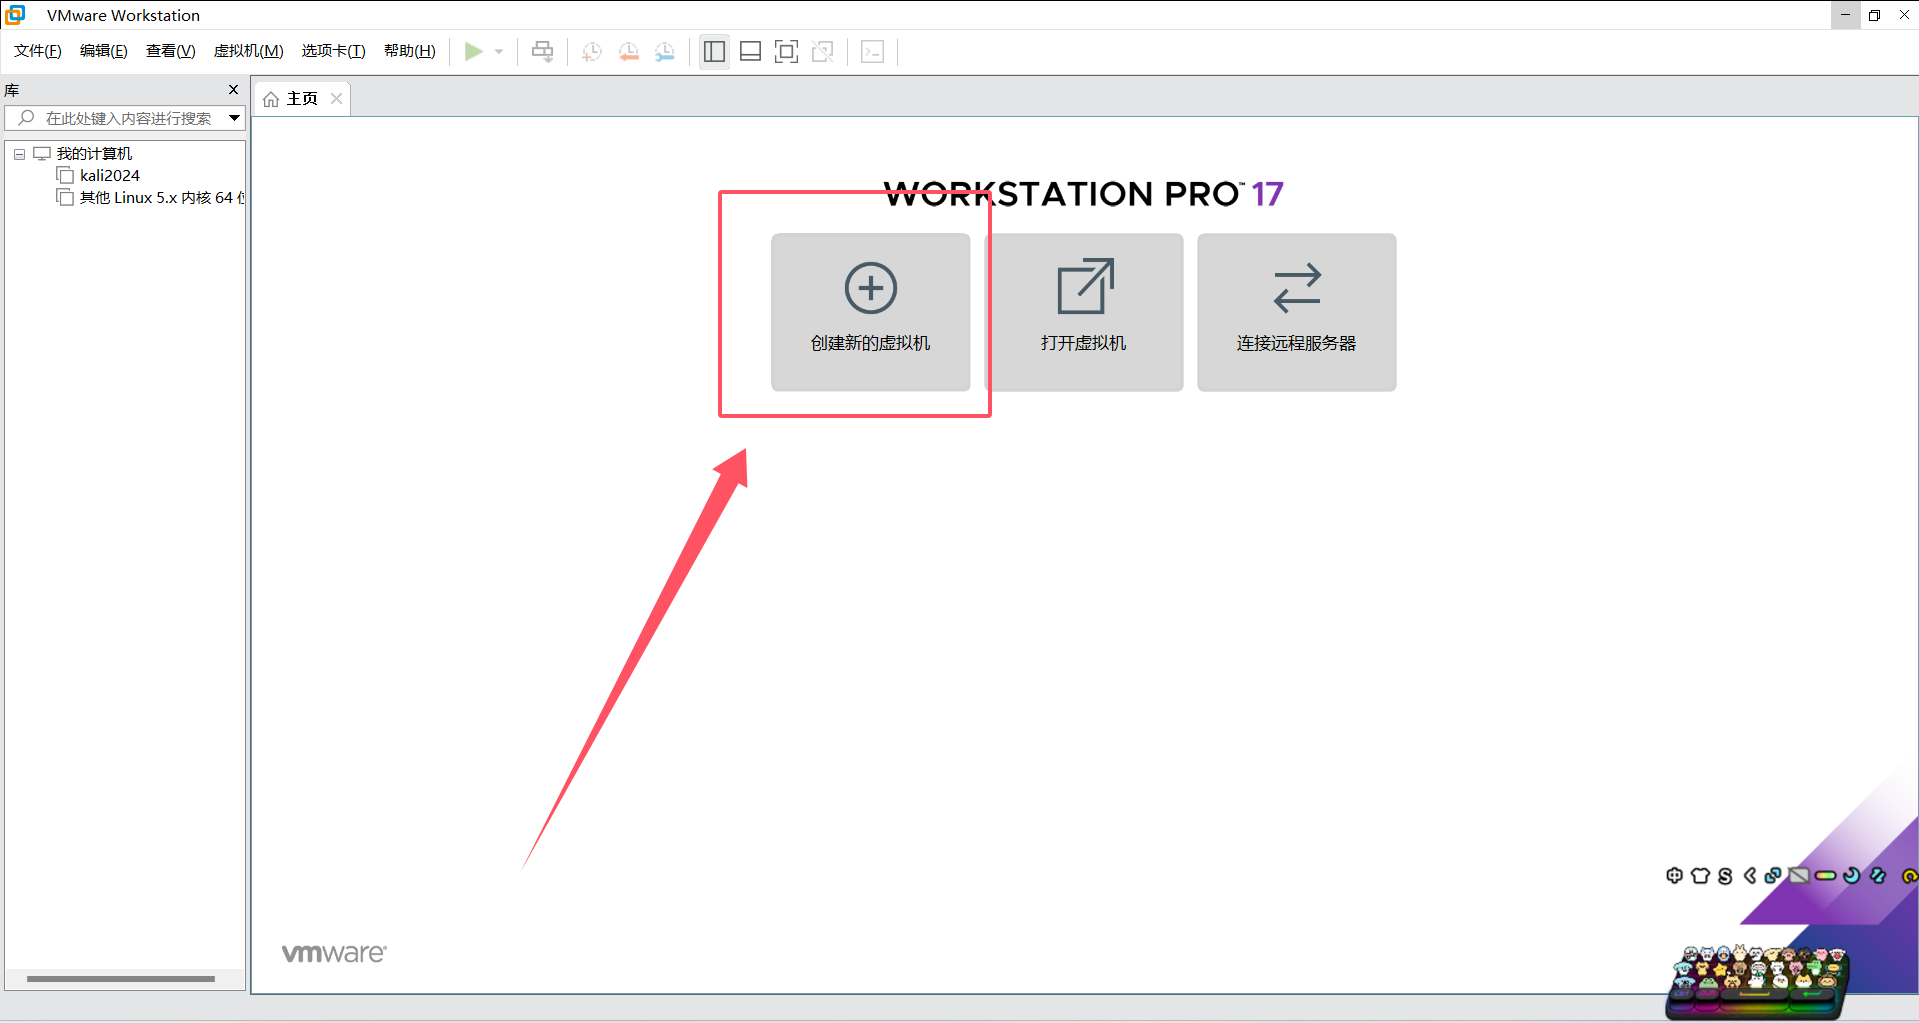The image size is (1919, 1023).
Task: Collapse the 我的计算机 tree node
Action: (19, 154)
